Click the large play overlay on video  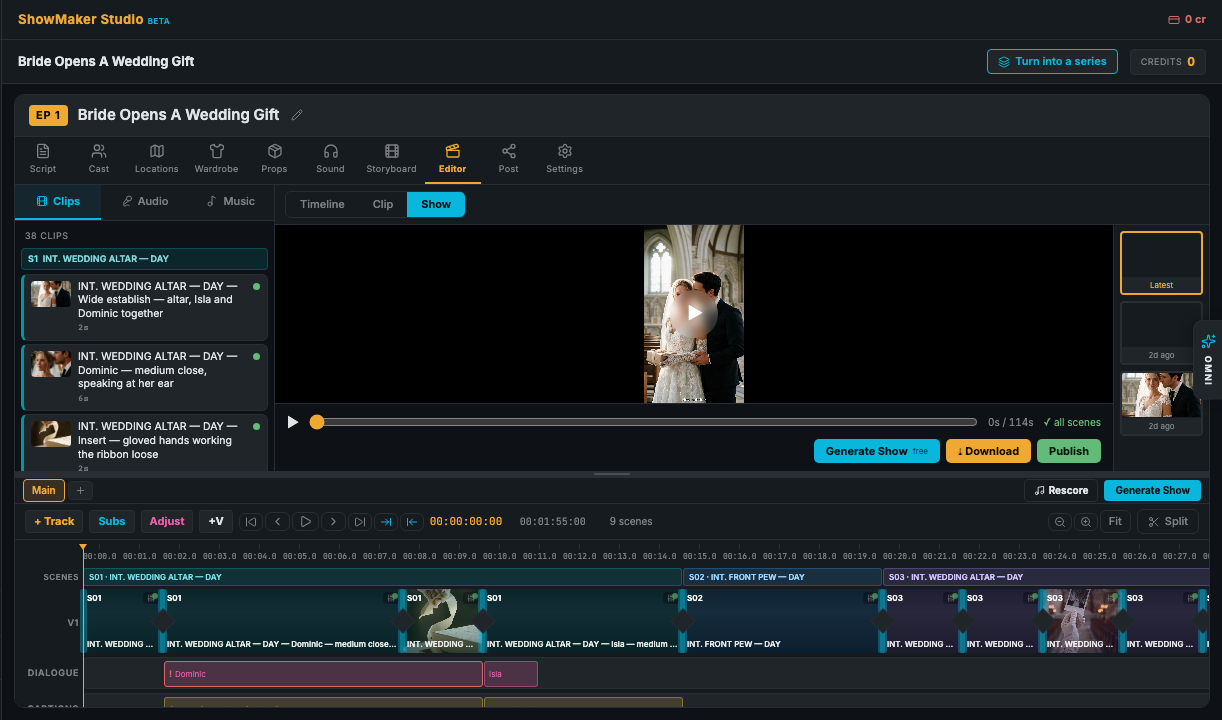(x=694, y=314)
